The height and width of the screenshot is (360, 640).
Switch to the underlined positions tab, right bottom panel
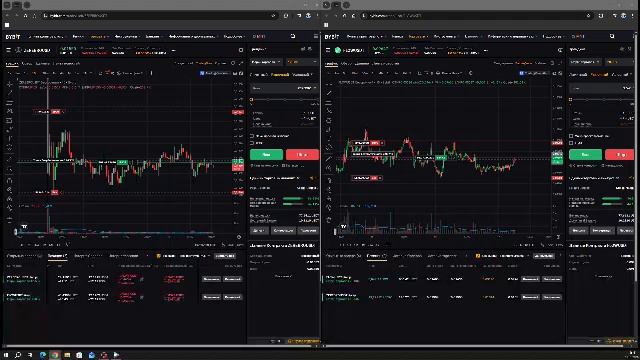coord(376,256)
